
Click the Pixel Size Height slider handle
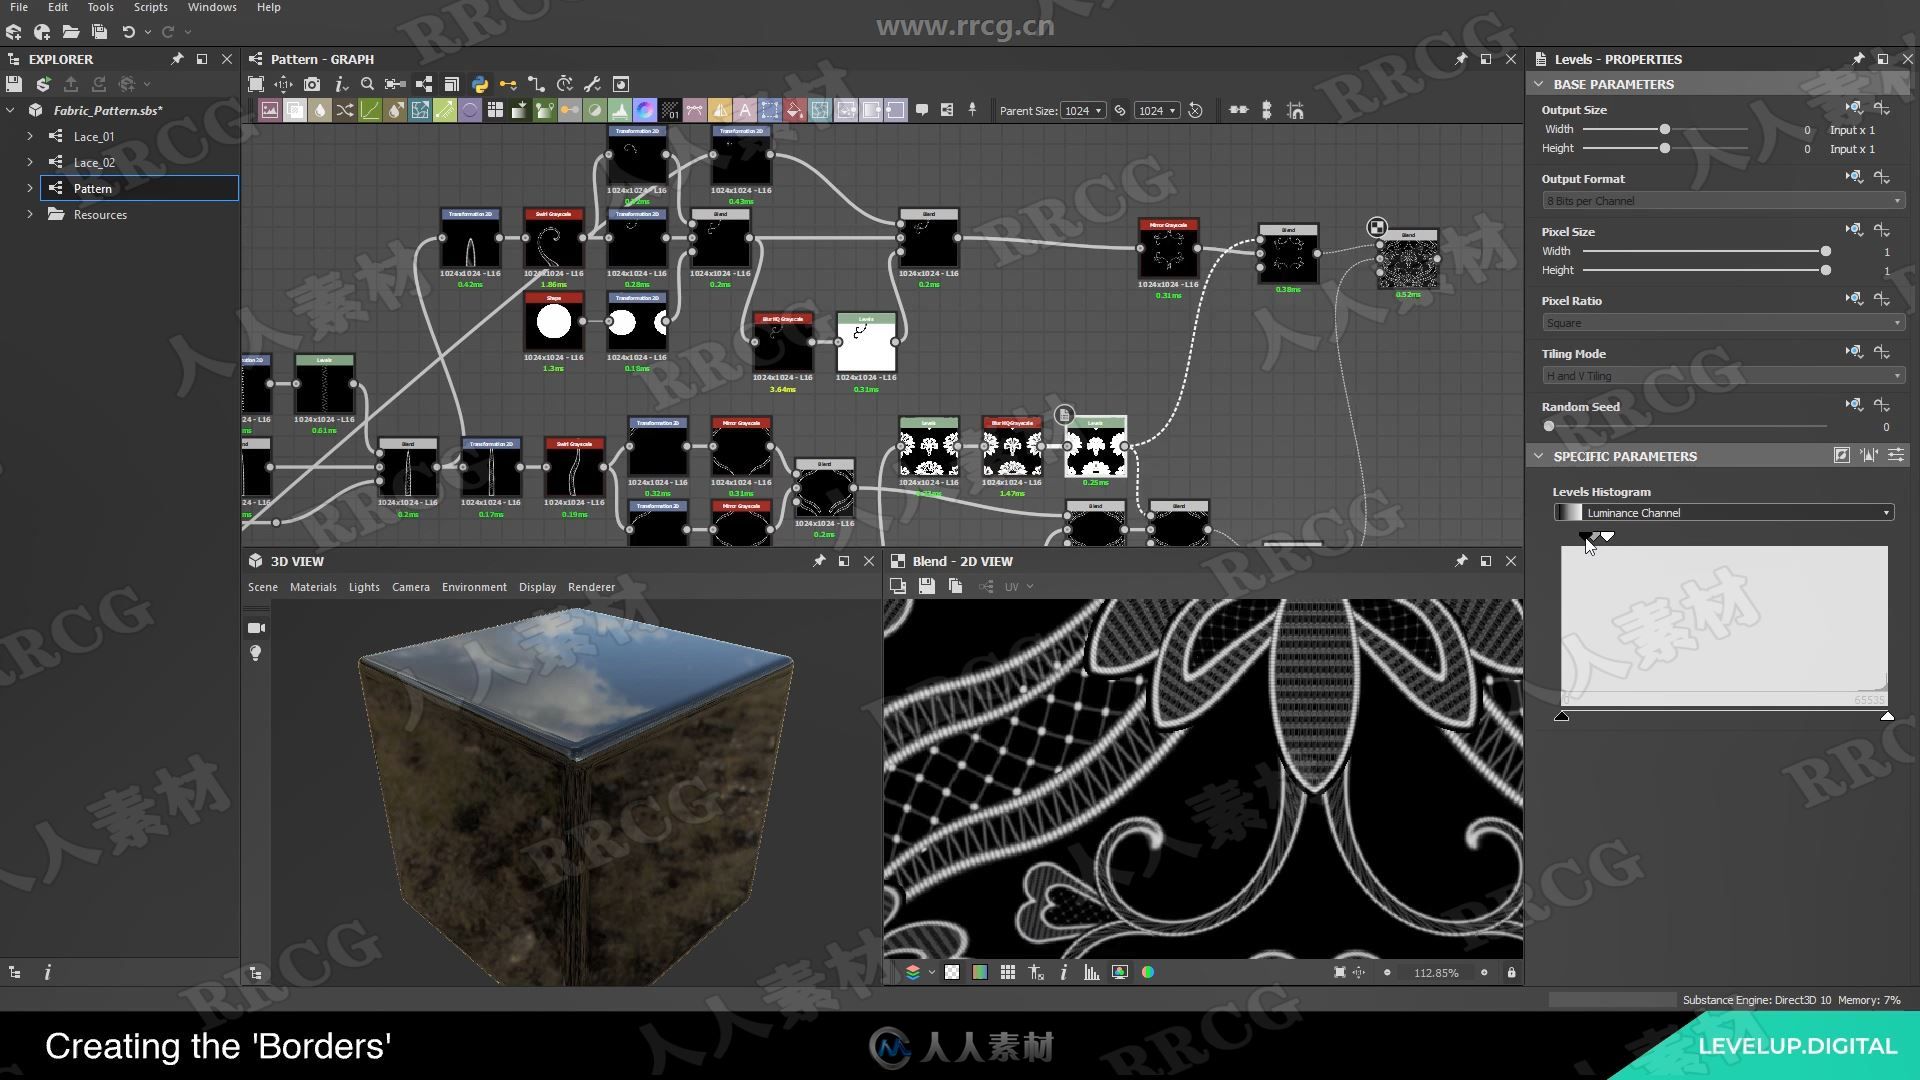[x=1826, y=270]
